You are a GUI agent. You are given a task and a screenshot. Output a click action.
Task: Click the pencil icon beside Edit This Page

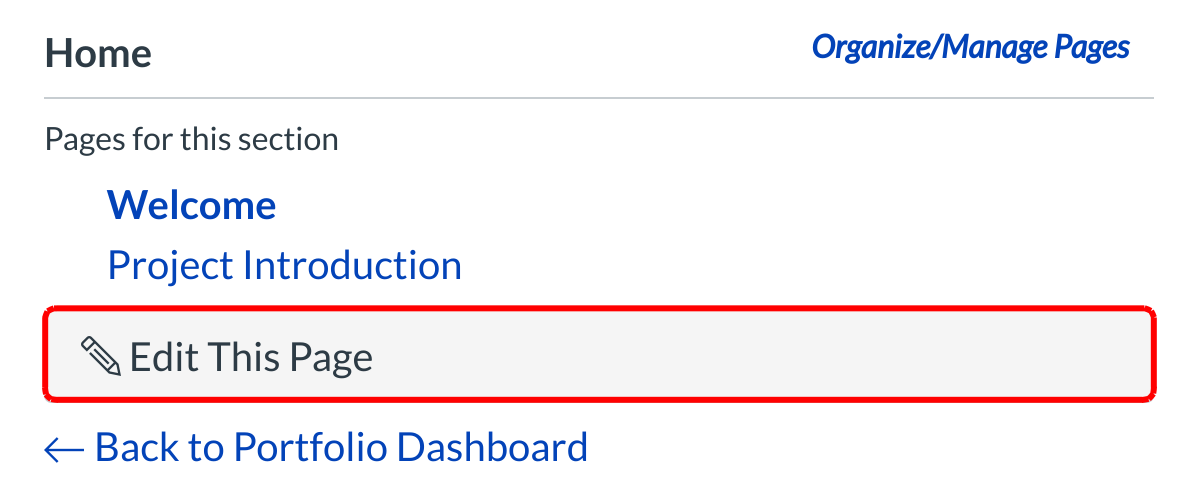(100, 357)
